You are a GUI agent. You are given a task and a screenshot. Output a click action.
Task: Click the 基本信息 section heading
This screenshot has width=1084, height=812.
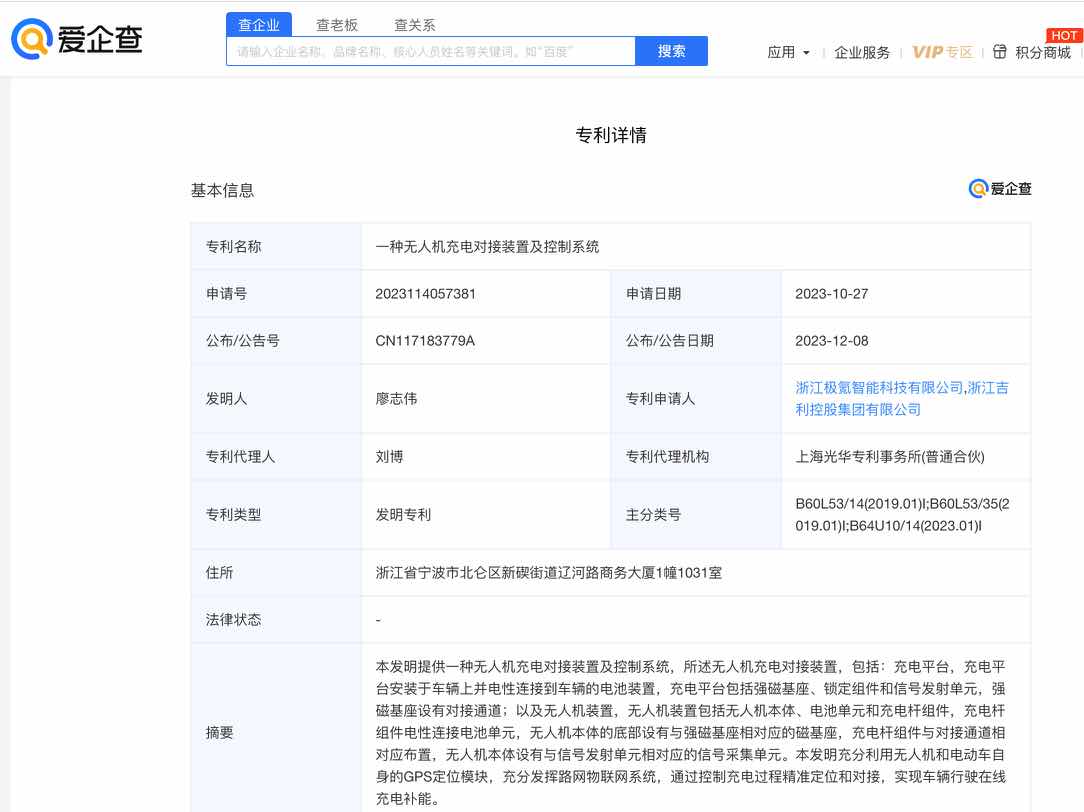pyautogui.click(x=223, y=190)
